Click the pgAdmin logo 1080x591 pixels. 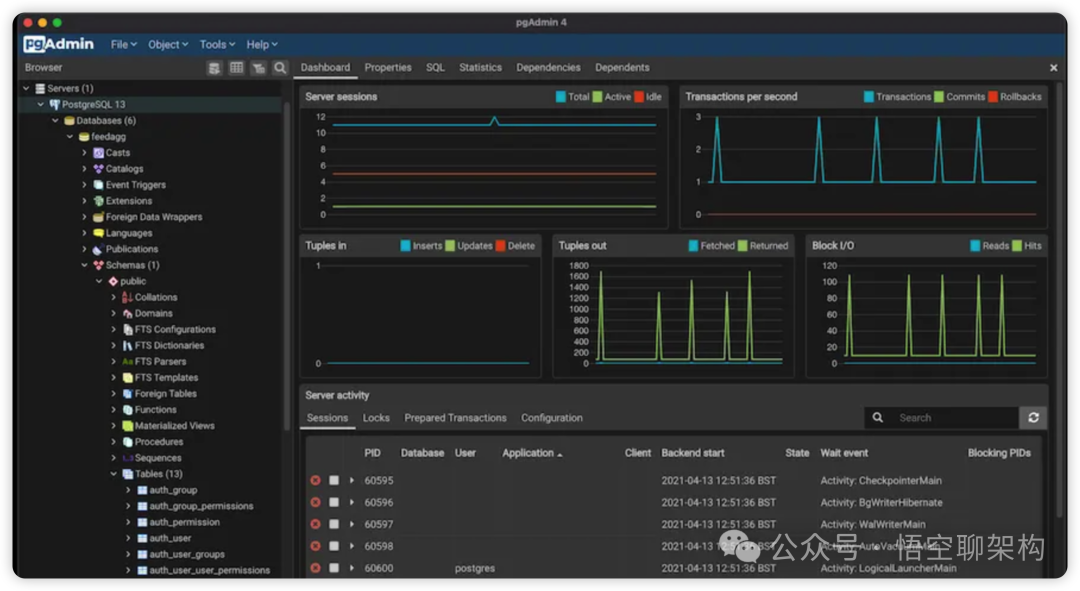click(x=59, y=44)
